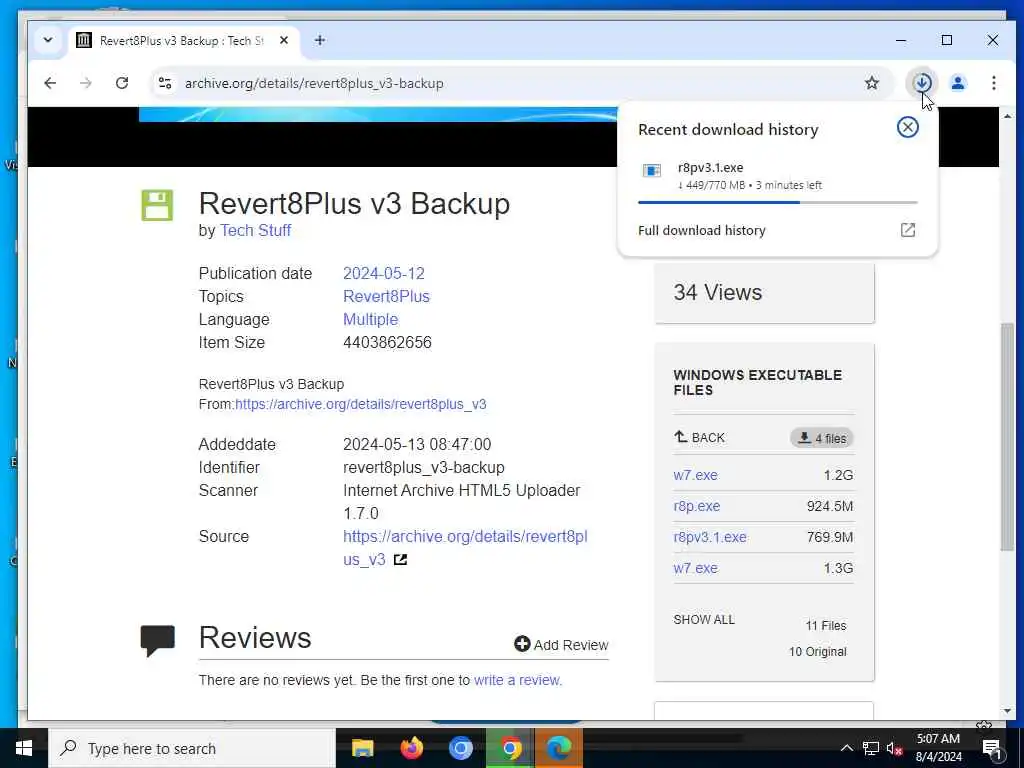1024x768 pixels.
Task: Open the blue Chromium taskbar icon
Action: click(460, 748)
